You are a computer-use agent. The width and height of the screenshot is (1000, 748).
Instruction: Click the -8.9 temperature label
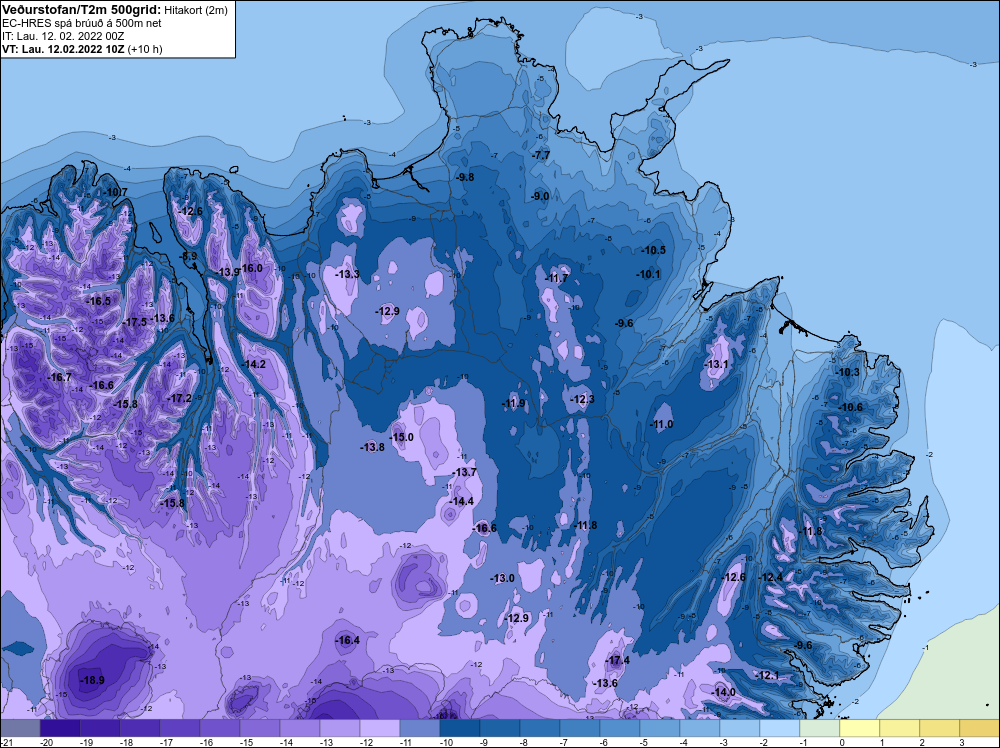[189, 256]
